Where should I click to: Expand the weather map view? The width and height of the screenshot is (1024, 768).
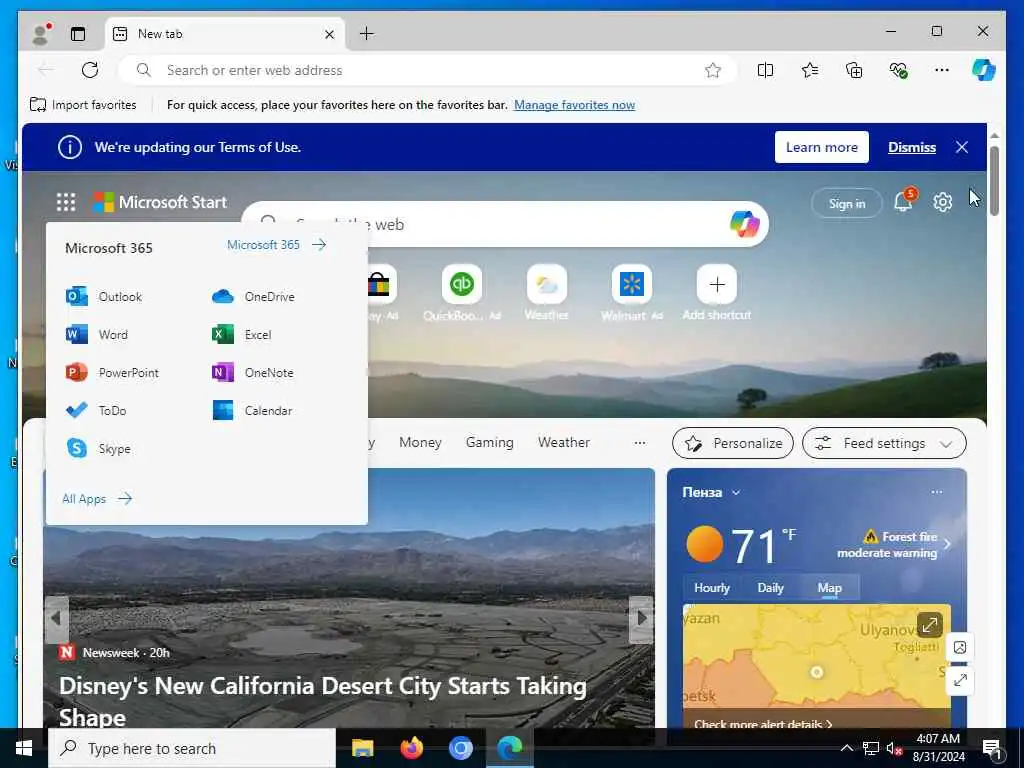(x=929, y=624)
